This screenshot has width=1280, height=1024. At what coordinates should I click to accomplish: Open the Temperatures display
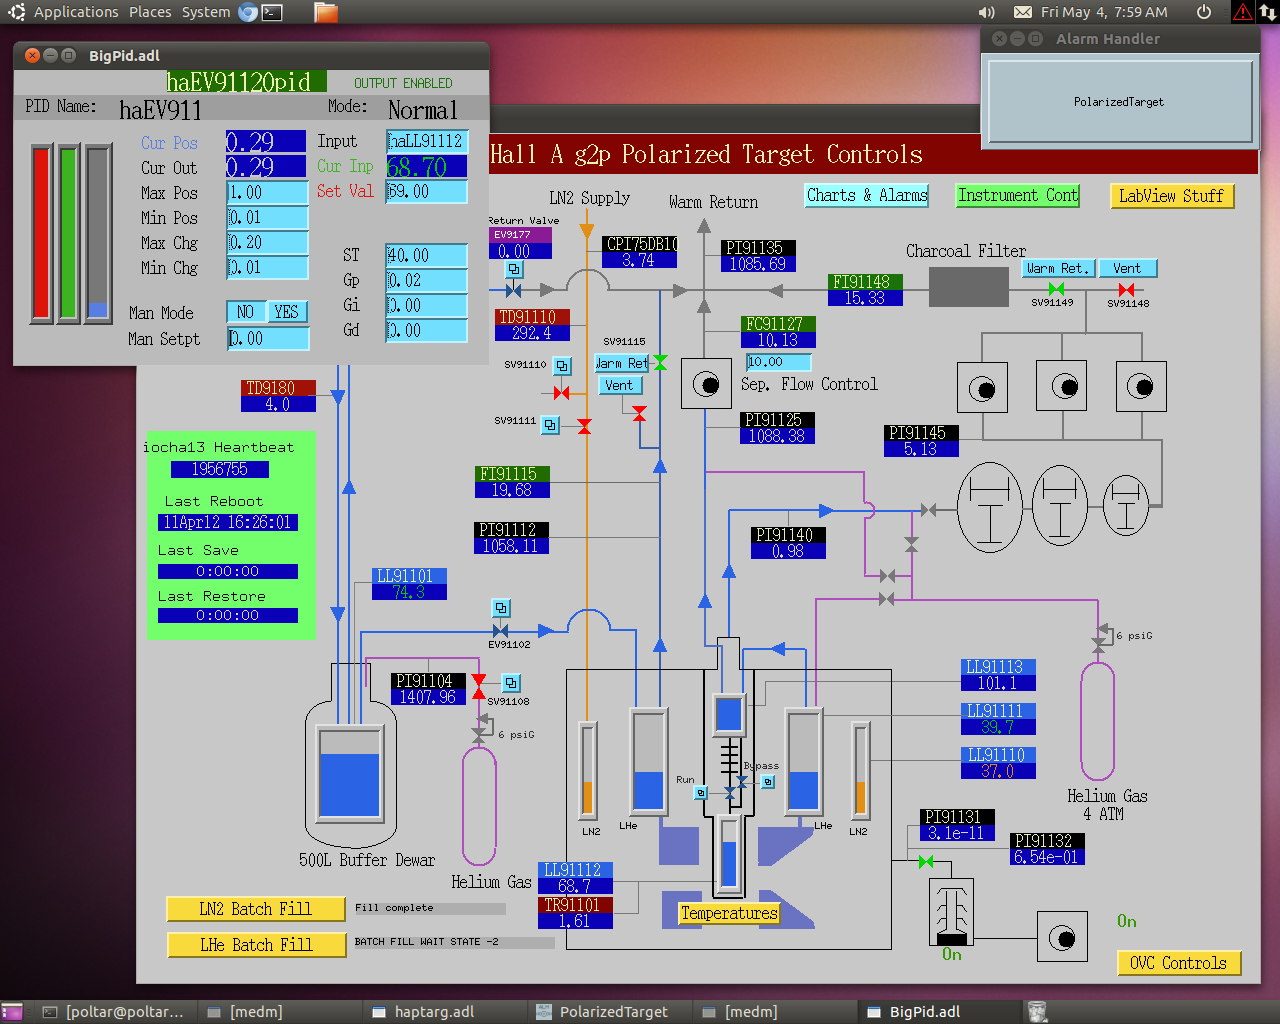(729, 913)
